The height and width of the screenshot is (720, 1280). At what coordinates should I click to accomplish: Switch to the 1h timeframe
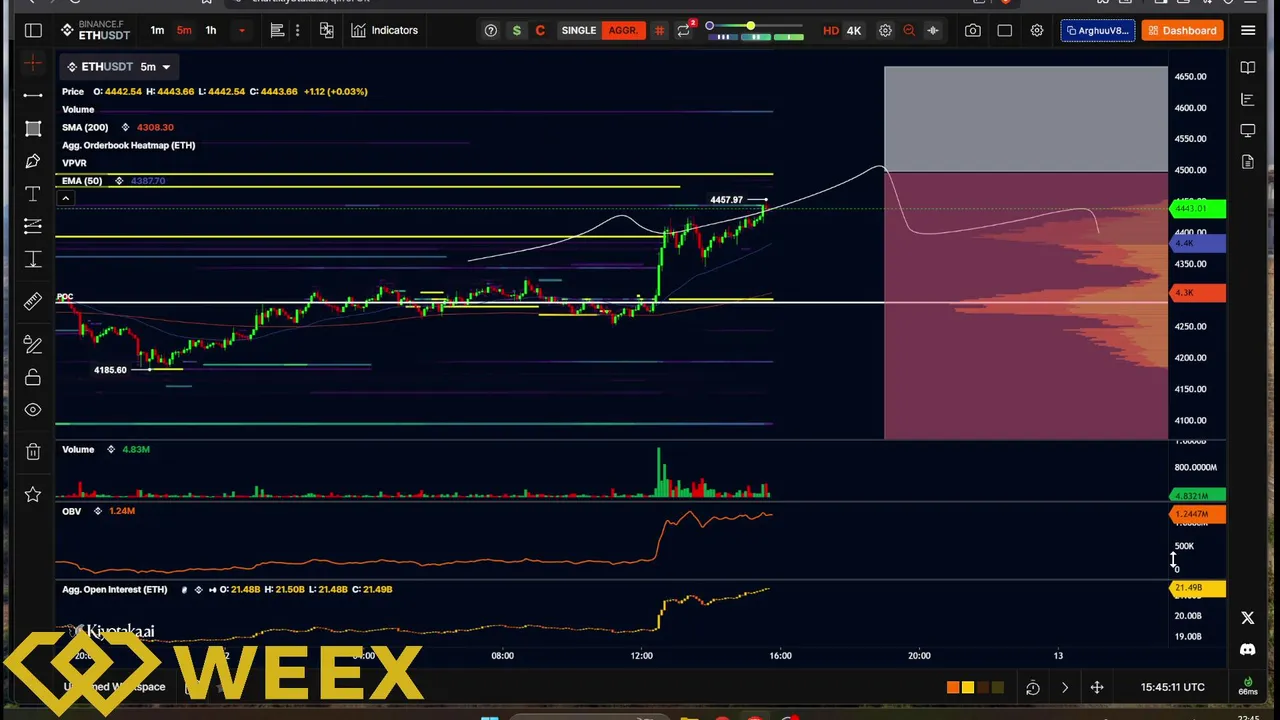[x=211, y=30]
